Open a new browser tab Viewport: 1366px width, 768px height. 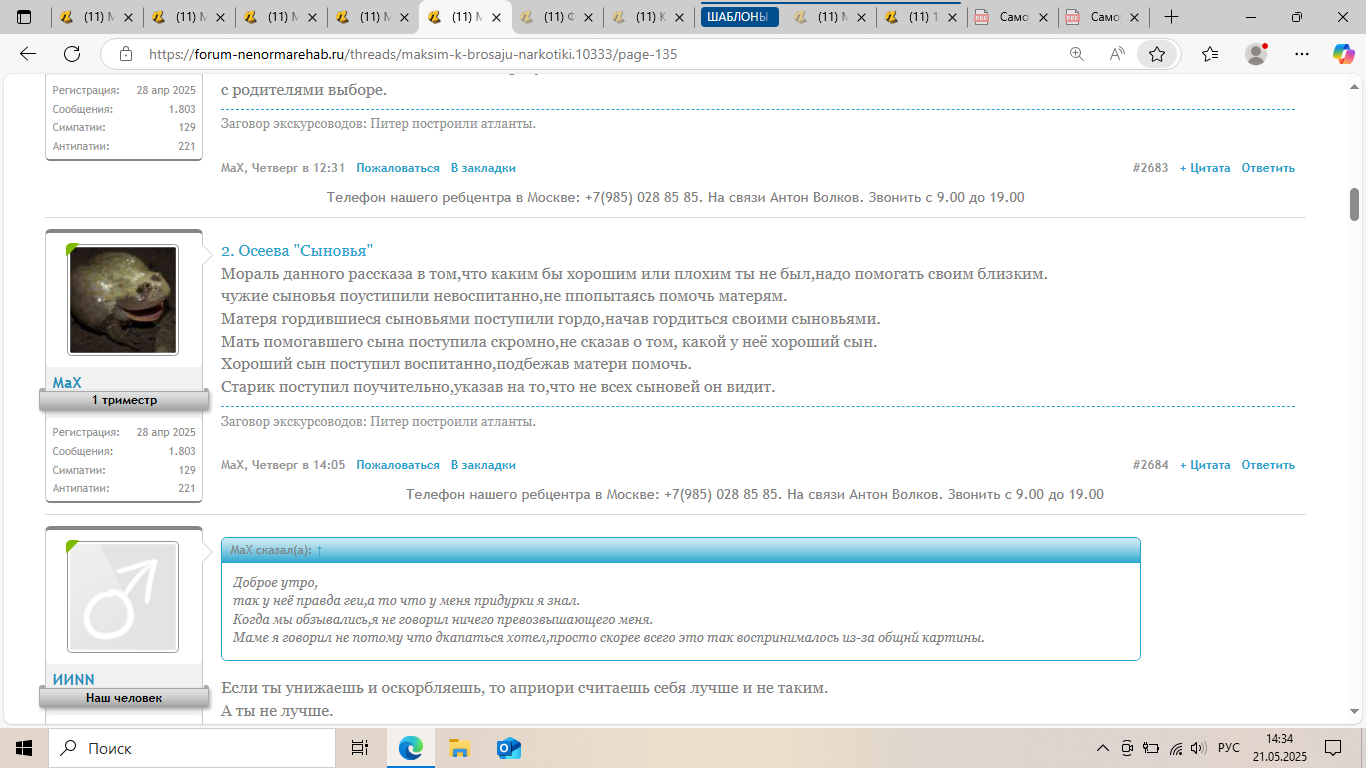click(x=1171, y=17)
